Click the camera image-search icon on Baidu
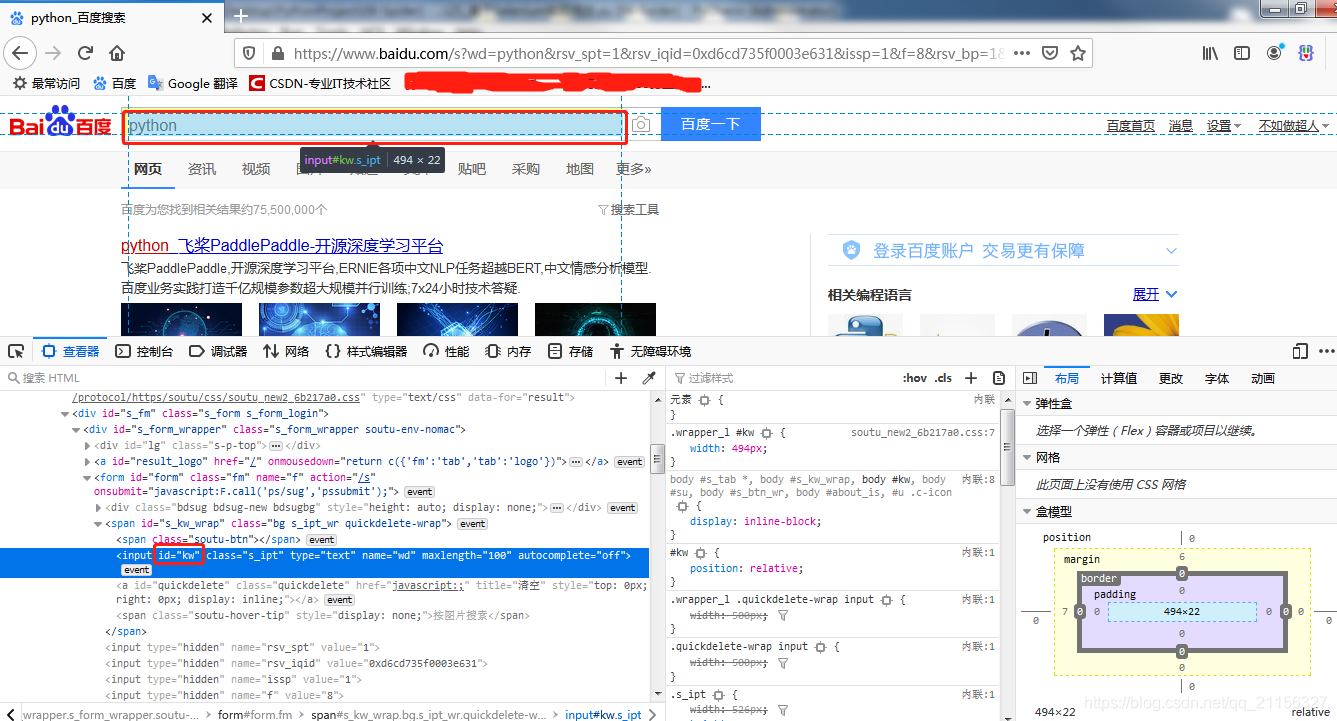 (x=641, y=125)
